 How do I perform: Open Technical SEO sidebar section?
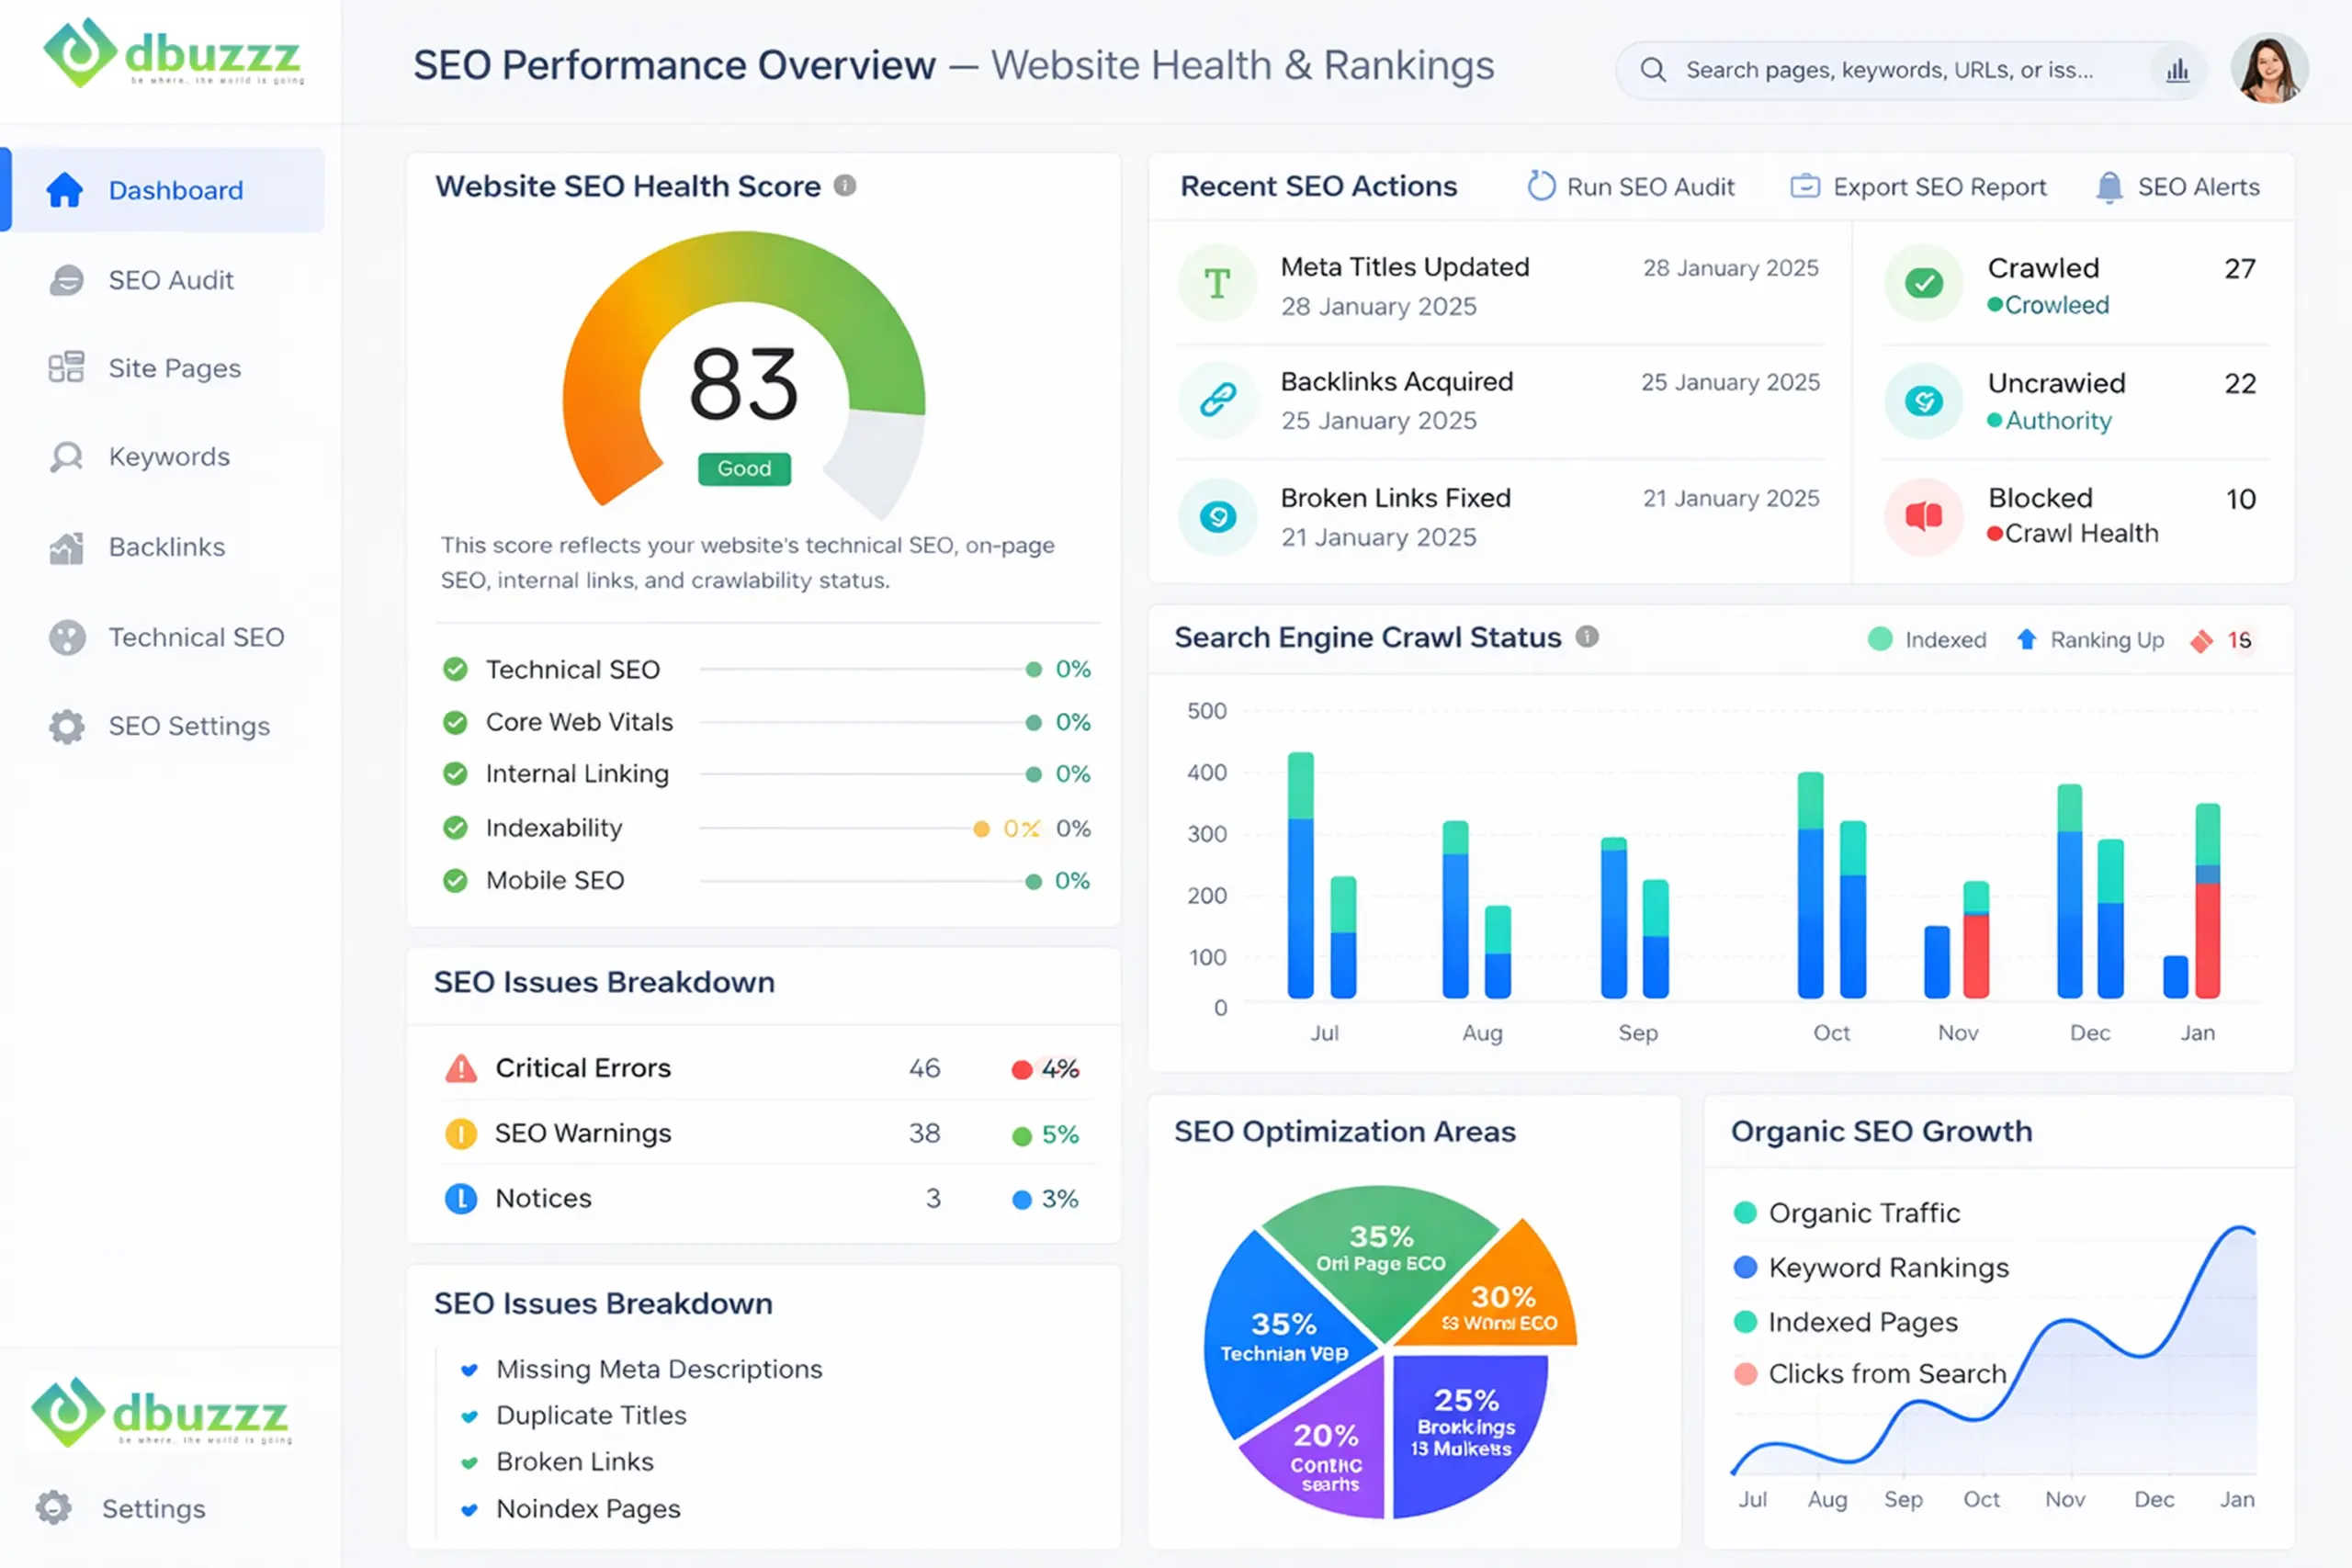(x=195, y=638)
